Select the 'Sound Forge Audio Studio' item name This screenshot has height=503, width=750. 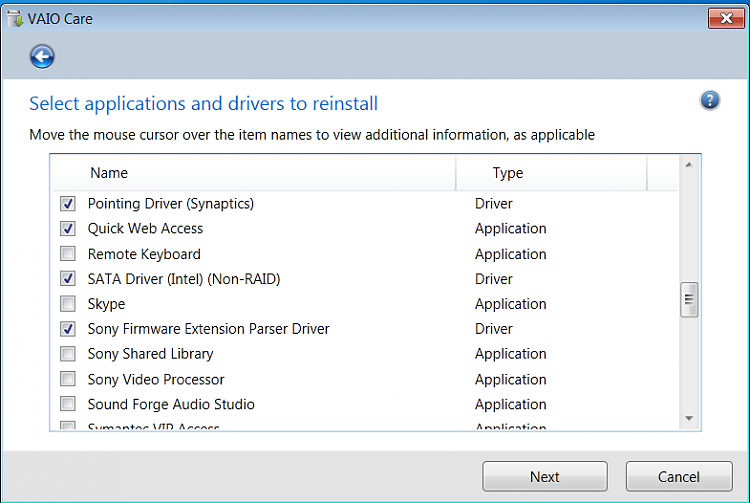pyautogui.click(x=171, y=405)
